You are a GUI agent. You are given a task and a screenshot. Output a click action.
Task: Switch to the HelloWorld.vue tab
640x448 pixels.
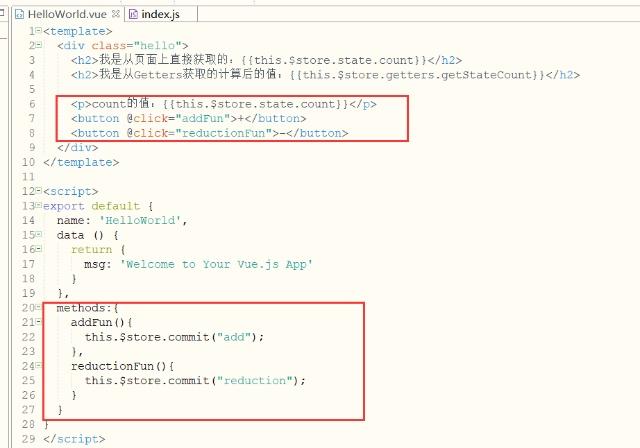[x=67, y=14]
